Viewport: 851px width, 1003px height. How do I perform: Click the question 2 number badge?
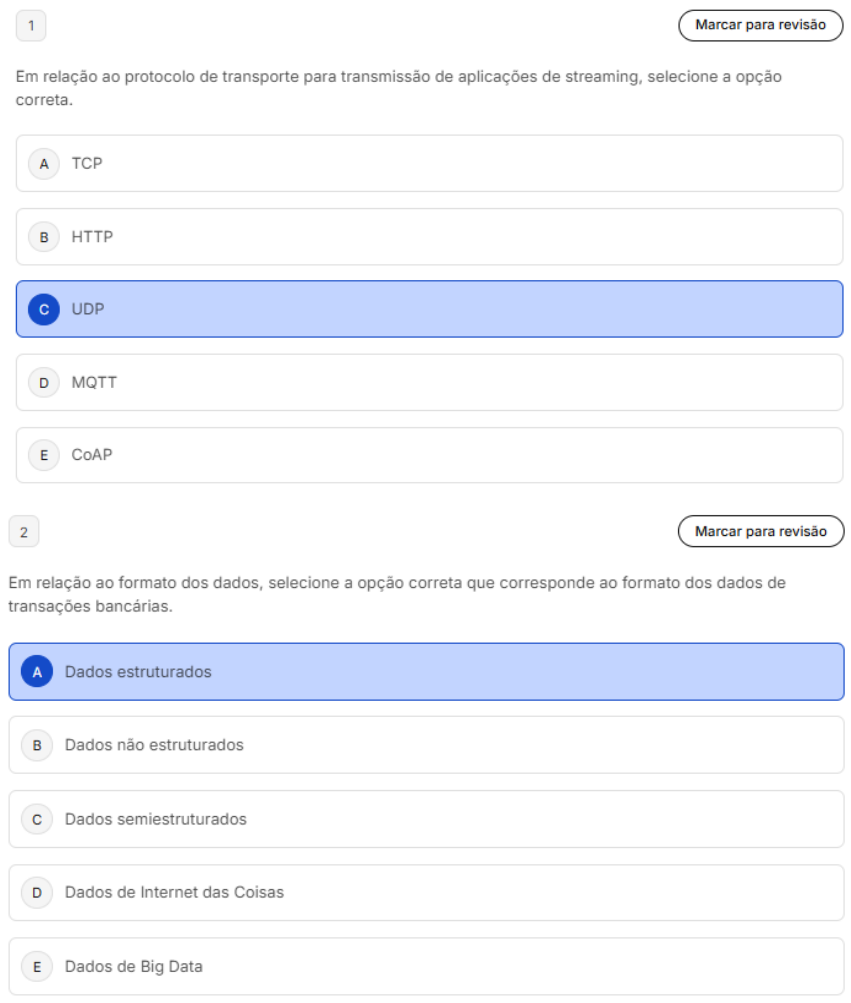coord(24,532)
